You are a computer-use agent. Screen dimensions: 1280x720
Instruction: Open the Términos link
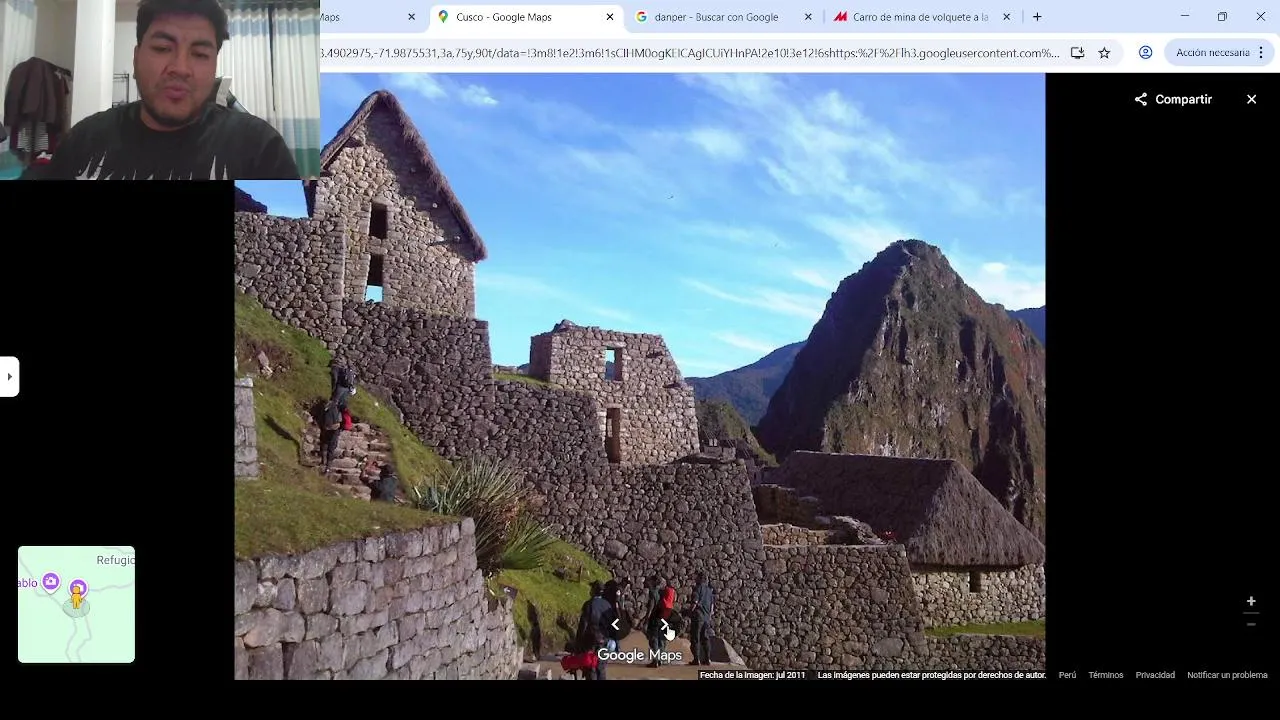click(1106, 675)
